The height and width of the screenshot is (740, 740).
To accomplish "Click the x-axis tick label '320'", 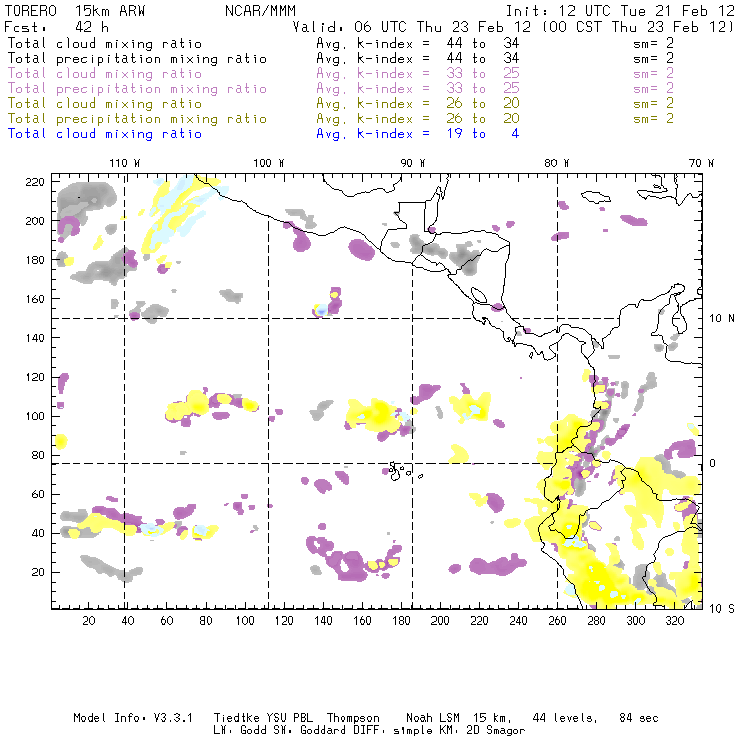I will point(675,620).
